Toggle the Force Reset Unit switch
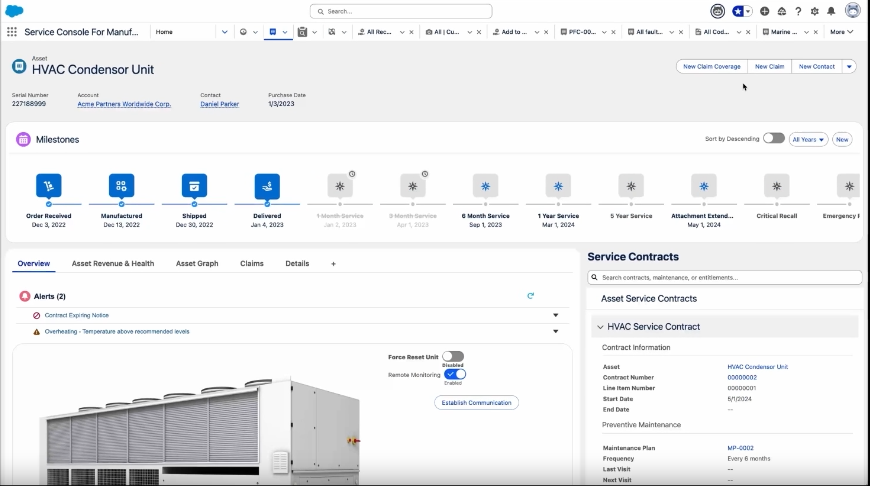 tap(453, 356)
